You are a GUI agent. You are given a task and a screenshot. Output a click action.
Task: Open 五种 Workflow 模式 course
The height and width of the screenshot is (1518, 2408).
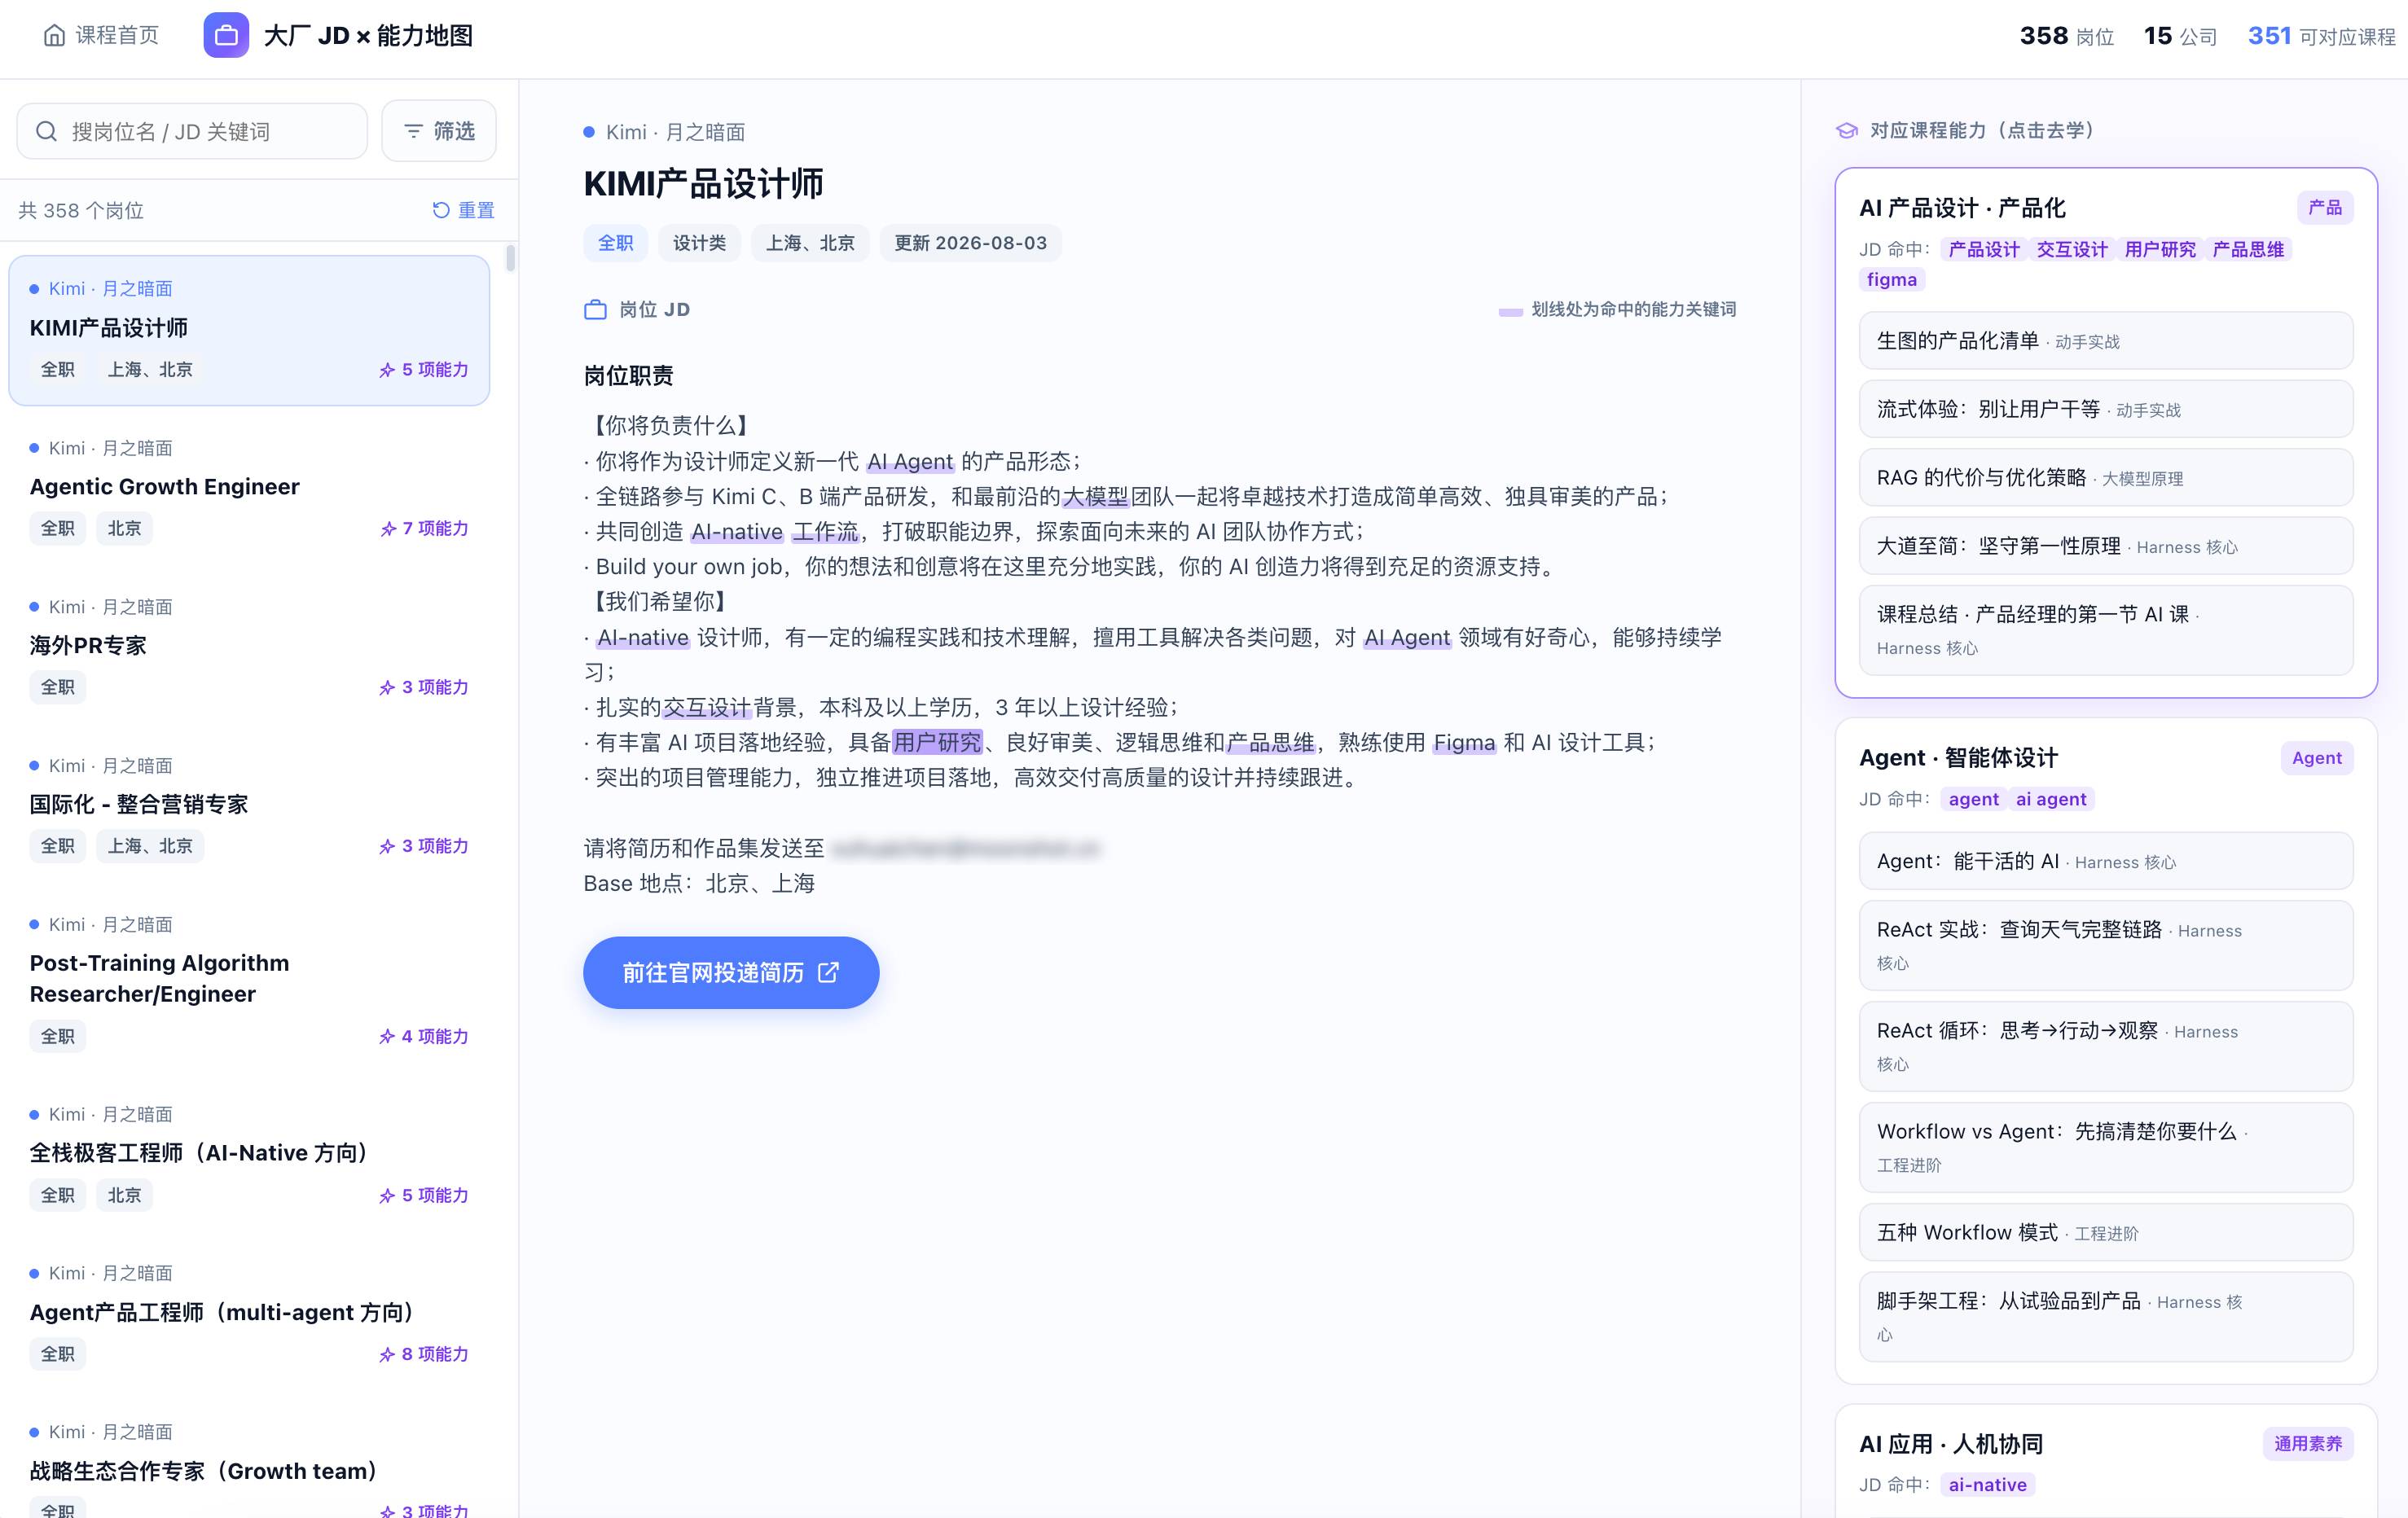[2106, 1232]
